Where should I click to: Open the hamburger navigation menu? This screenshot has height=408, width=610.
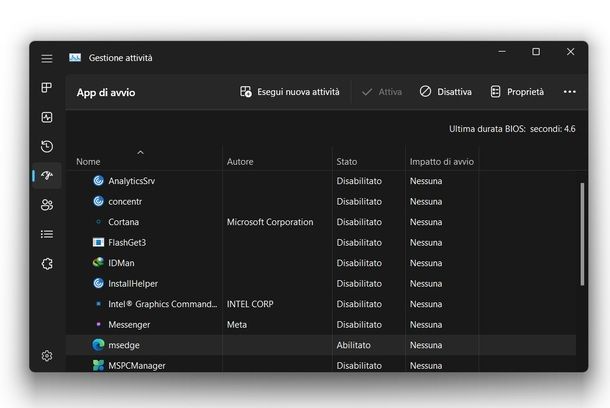click(47, 58)
